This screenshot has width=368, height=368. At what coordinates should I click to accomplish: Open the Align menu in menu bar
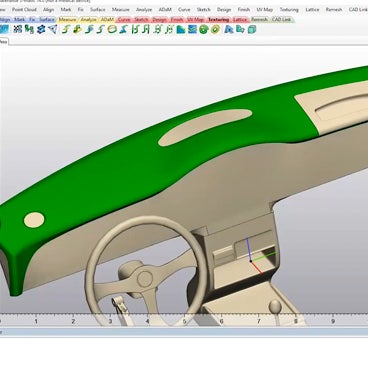coord(48,9)
